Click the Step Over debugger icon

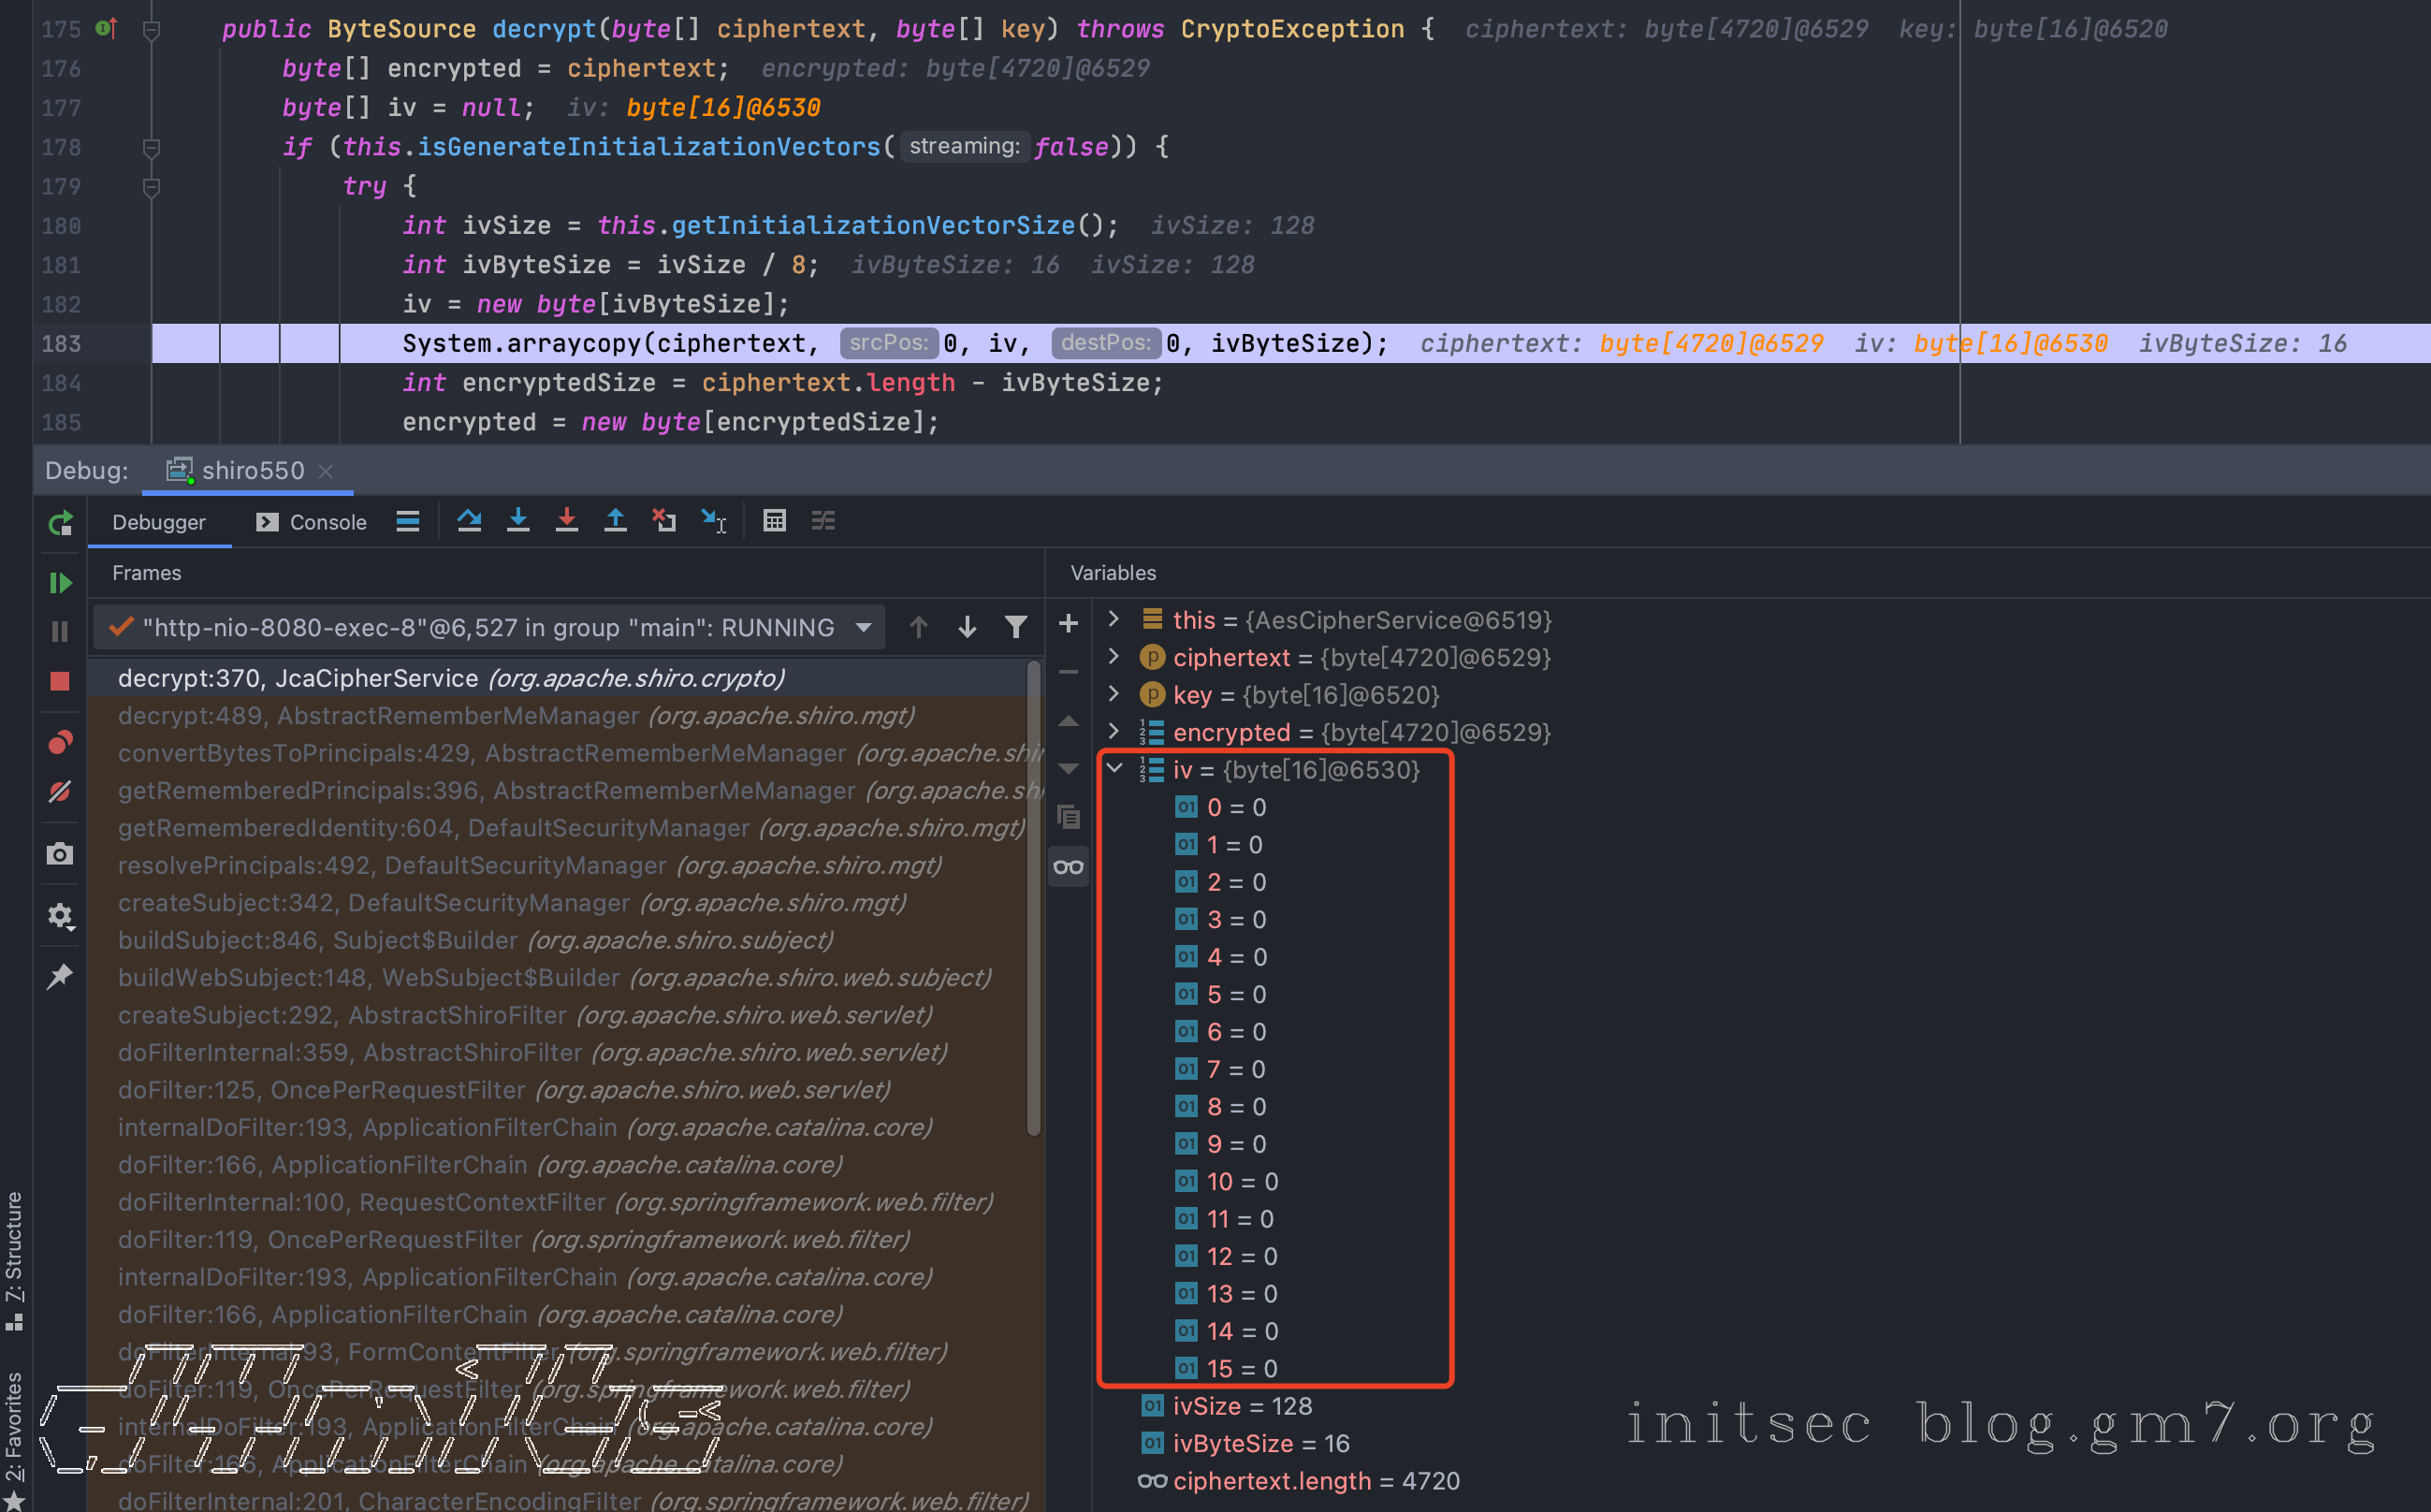click(x=469, y=521)
